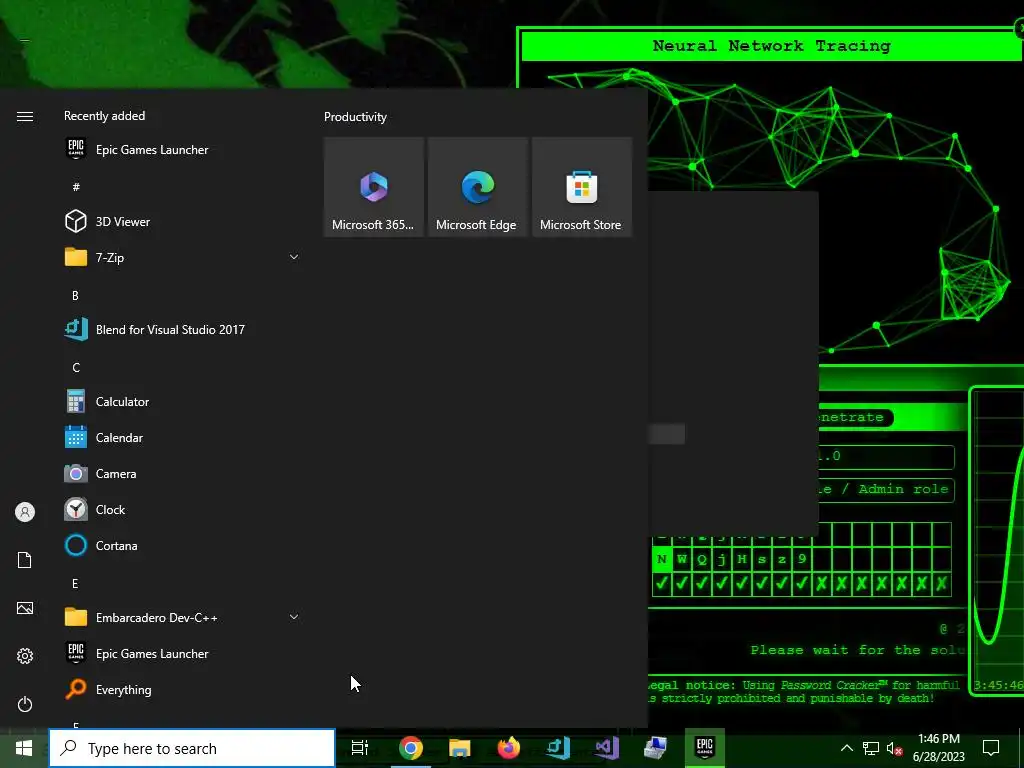Screen dimensions: 1024x768
Task: Click the Admin role field in cracker window
Action: 887,489
